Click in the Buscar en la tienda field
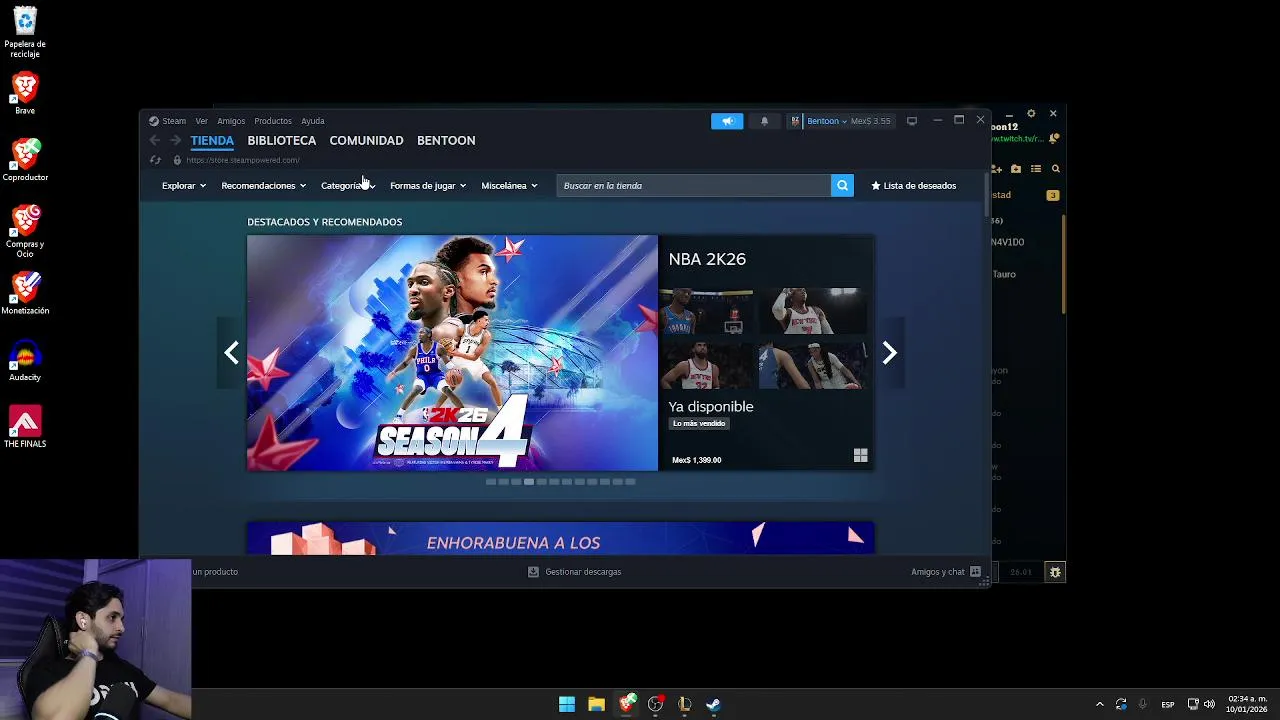The image size is (1280, 720). point(694,185)
